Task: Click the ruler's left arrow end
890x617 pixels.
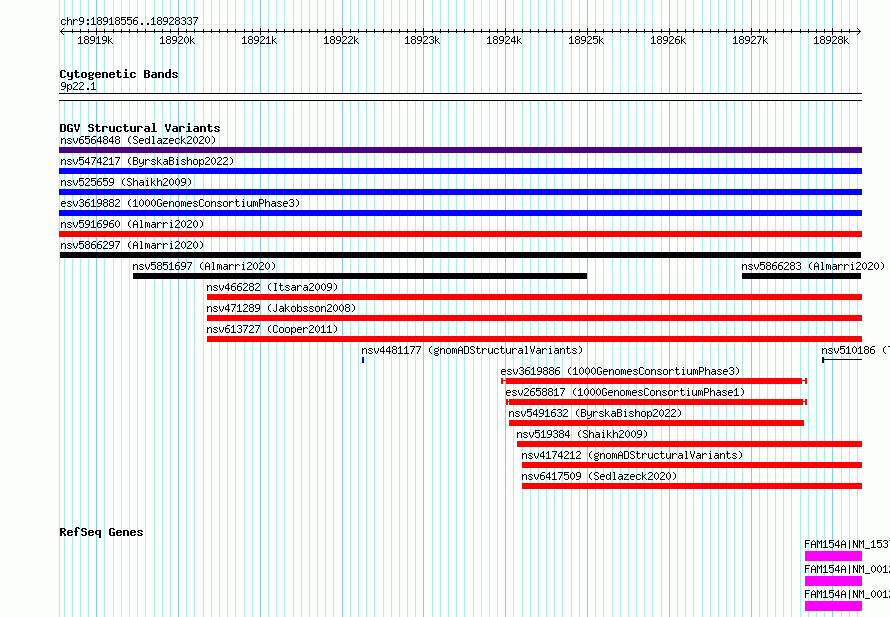Action: point(62,32)
